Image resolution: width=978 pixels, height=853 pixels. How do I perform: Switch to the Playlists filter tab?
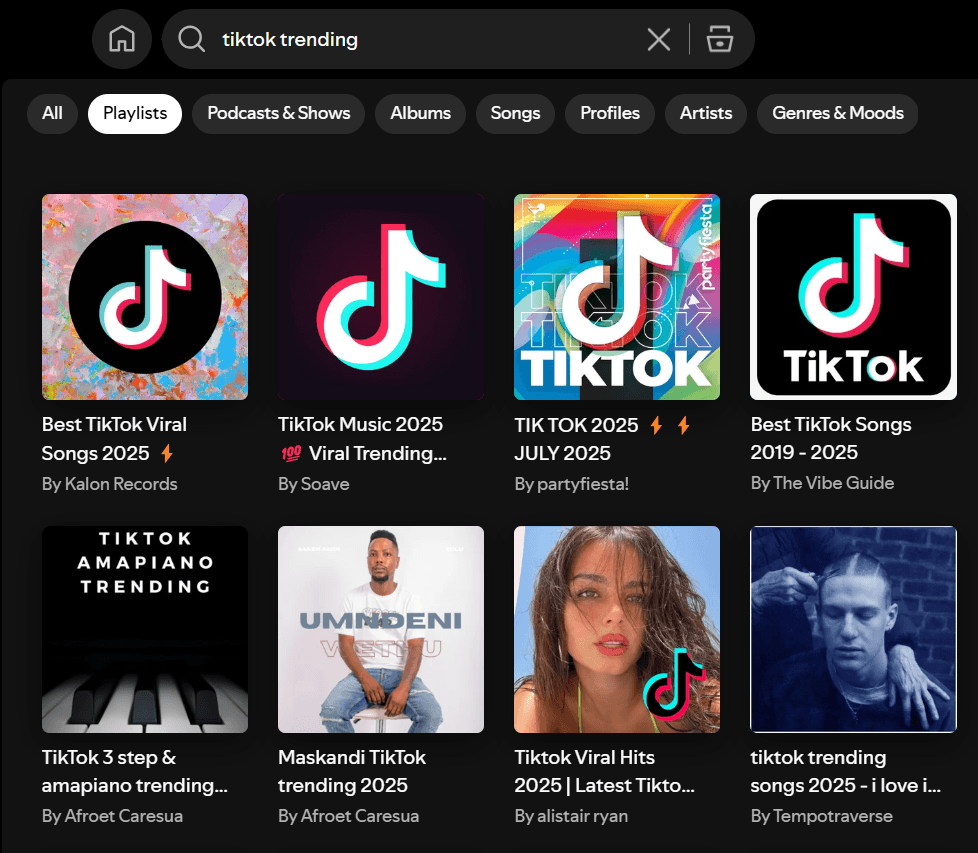[x=134, y=113]
